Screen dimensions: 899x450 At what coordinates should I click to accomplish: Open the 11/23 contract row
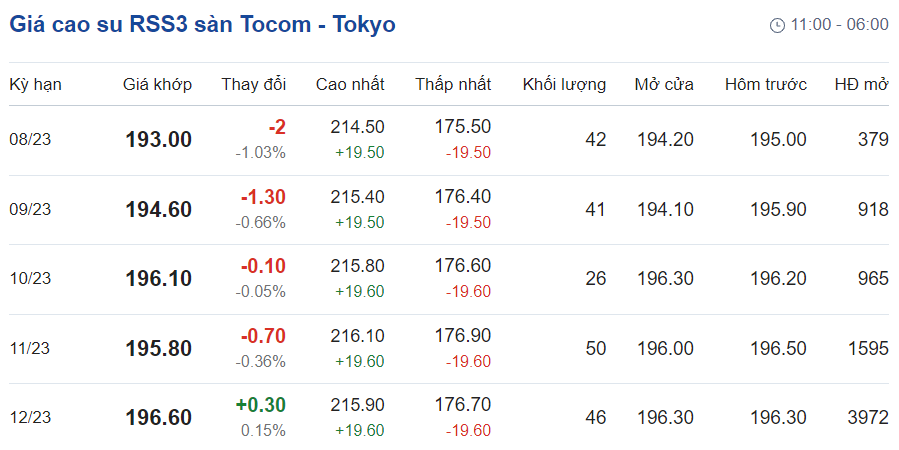tap(30, 348)
